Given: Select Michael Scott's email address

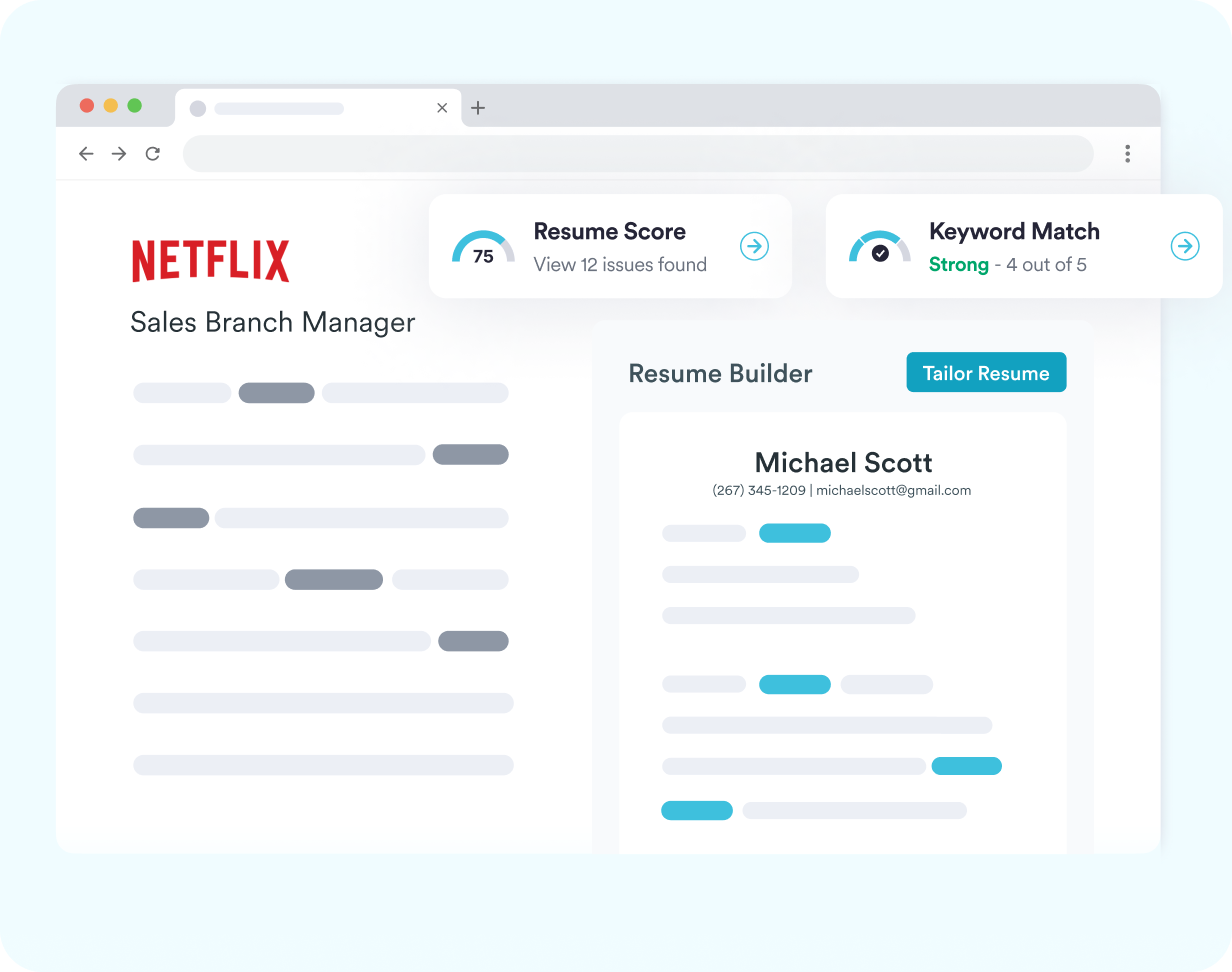Looking at the screenshot, I should pos(894,490).
